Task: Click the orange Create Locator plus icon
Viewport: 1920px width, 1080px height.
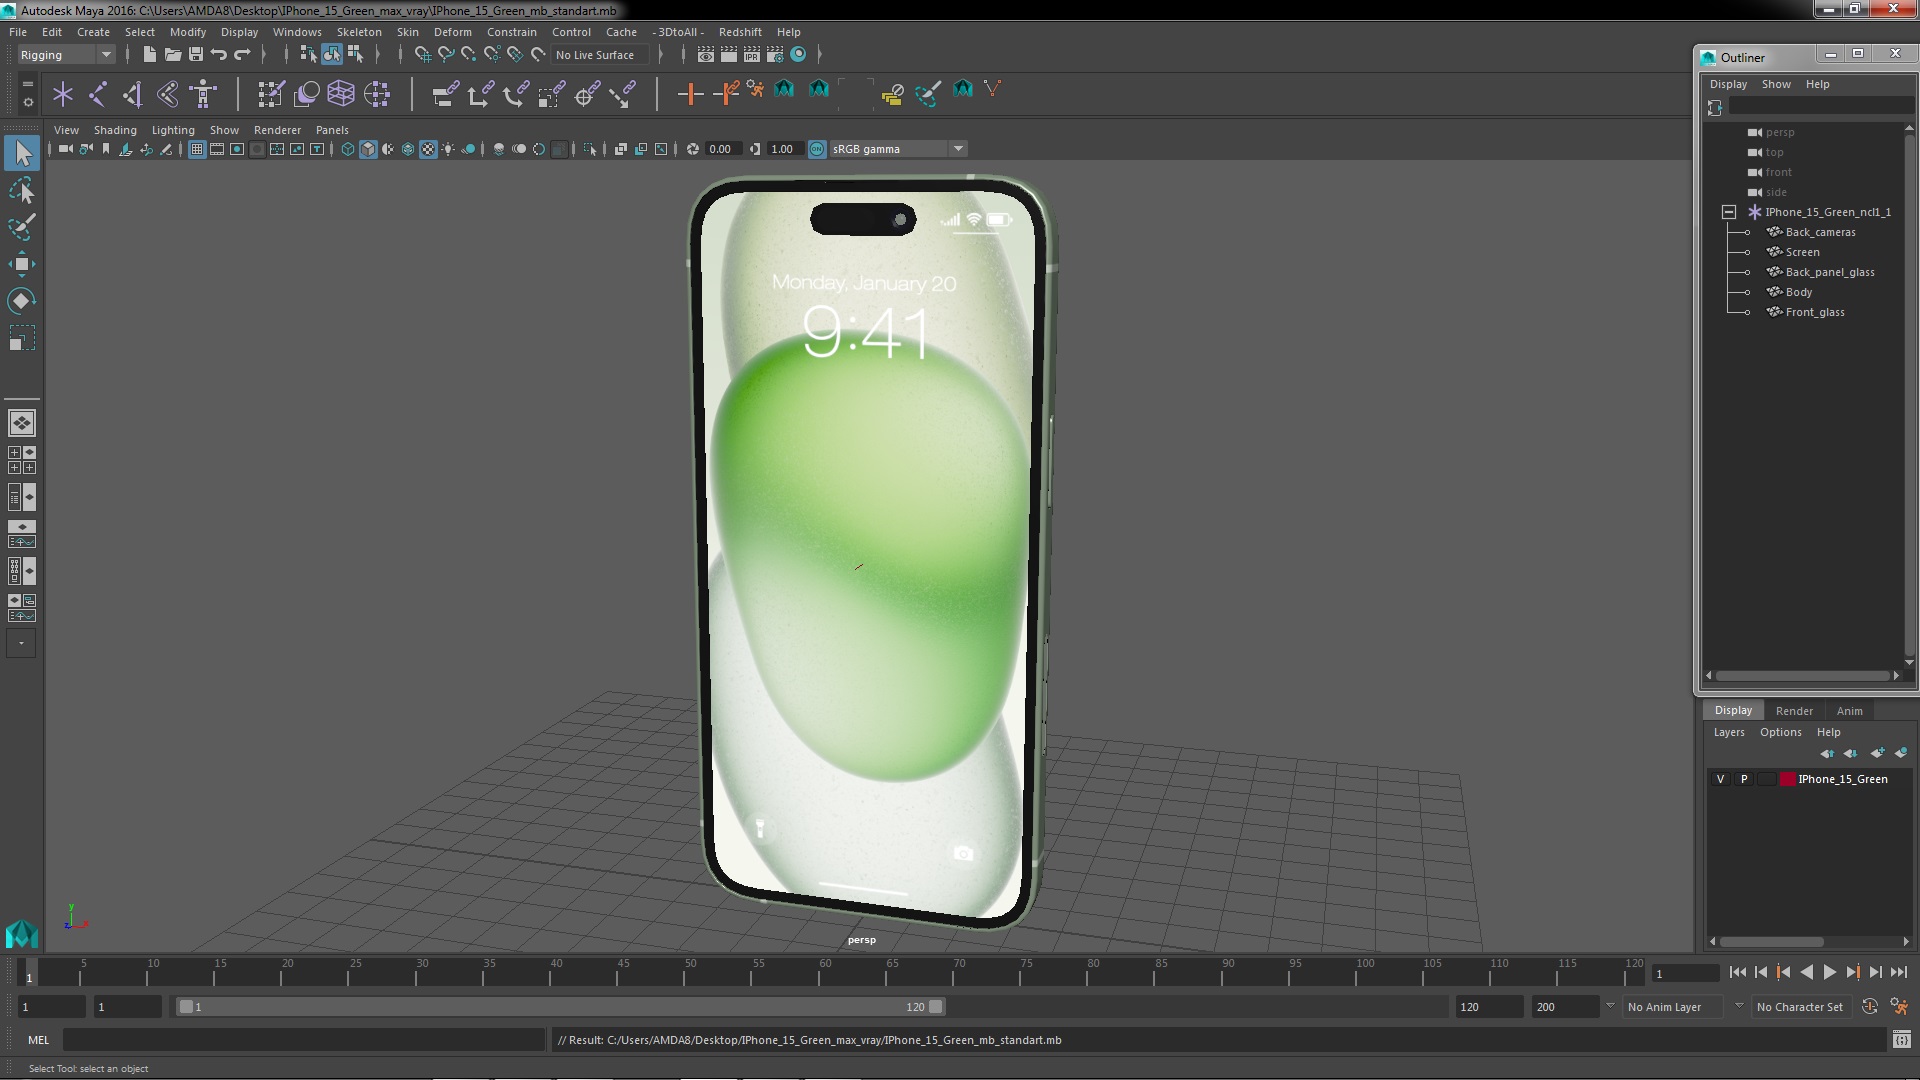Action: [690, 94]
